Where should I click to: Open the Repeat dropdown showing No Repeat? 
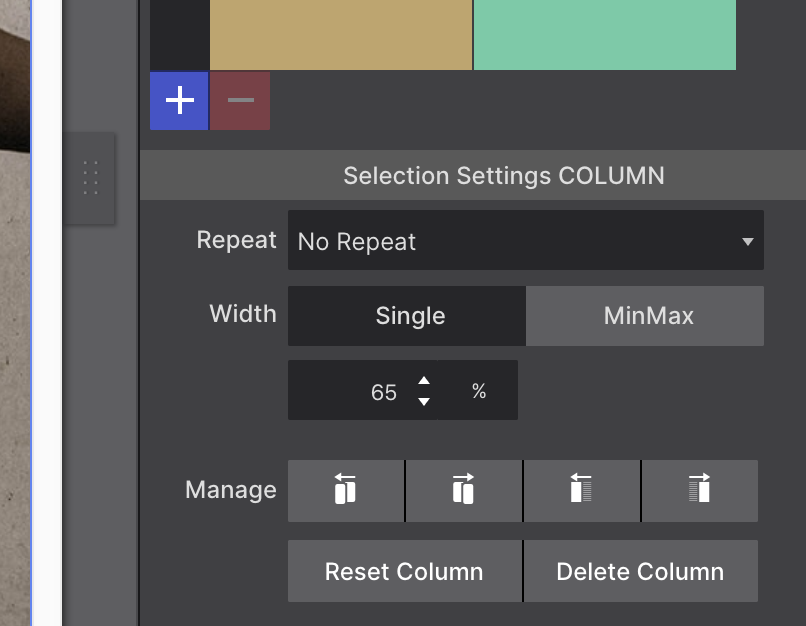[x=525, y=240]
